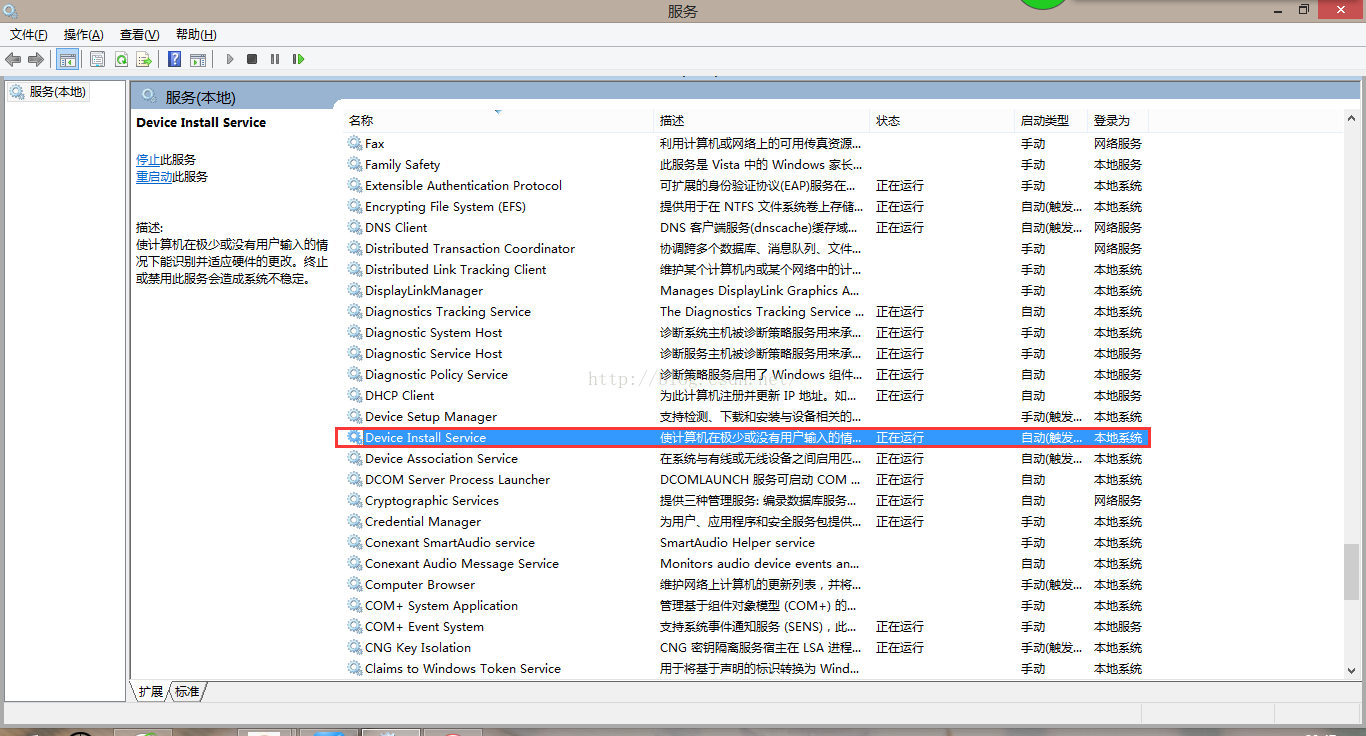1366x736 pixels.
Task: Sort by the 名称 column header
Action: coord(499,120)
